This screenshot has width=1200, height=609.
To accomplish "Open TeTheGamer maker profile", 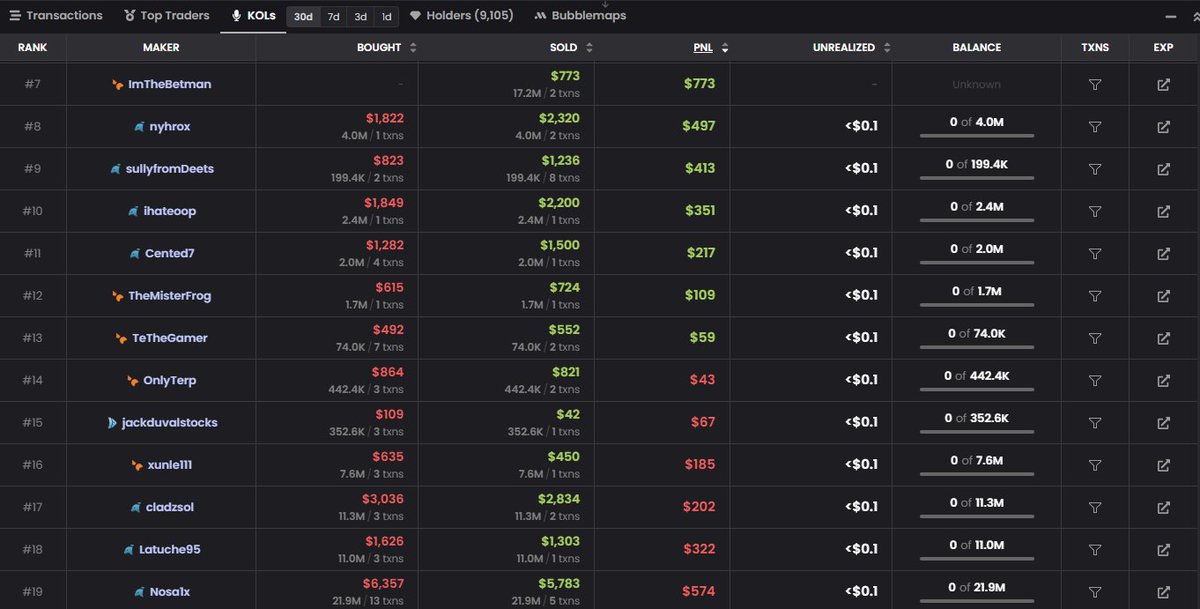I will [x=161, y=338].
